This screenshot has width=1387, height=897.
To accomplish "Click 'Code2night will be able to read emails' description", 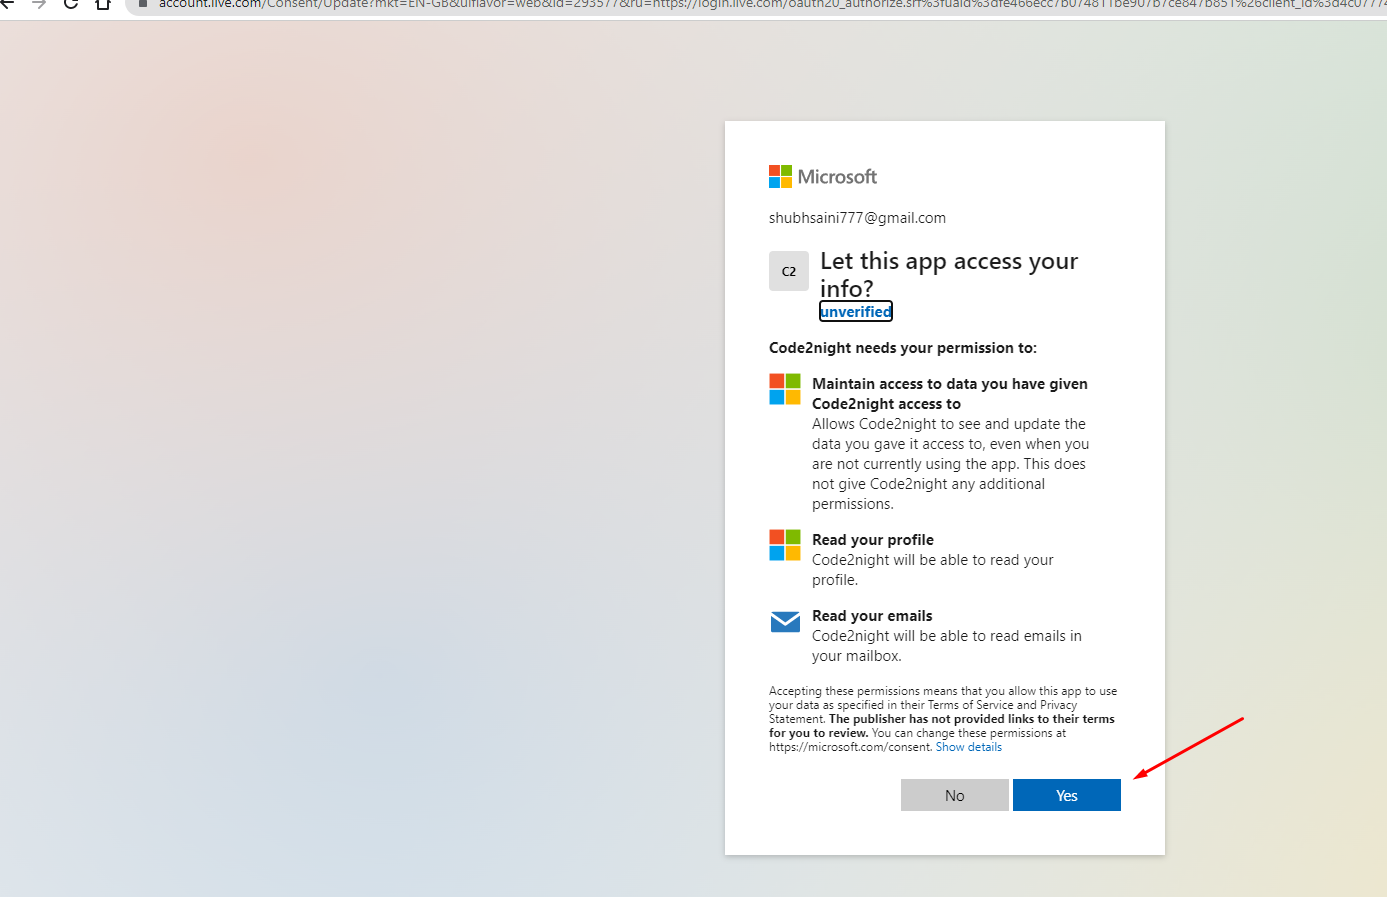I will coord(947,646).
